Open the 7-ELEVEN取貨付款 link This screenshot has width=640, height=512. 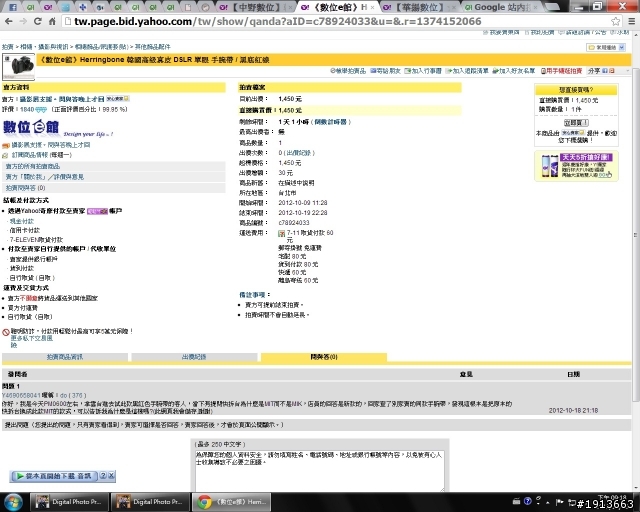pos(36,240)
